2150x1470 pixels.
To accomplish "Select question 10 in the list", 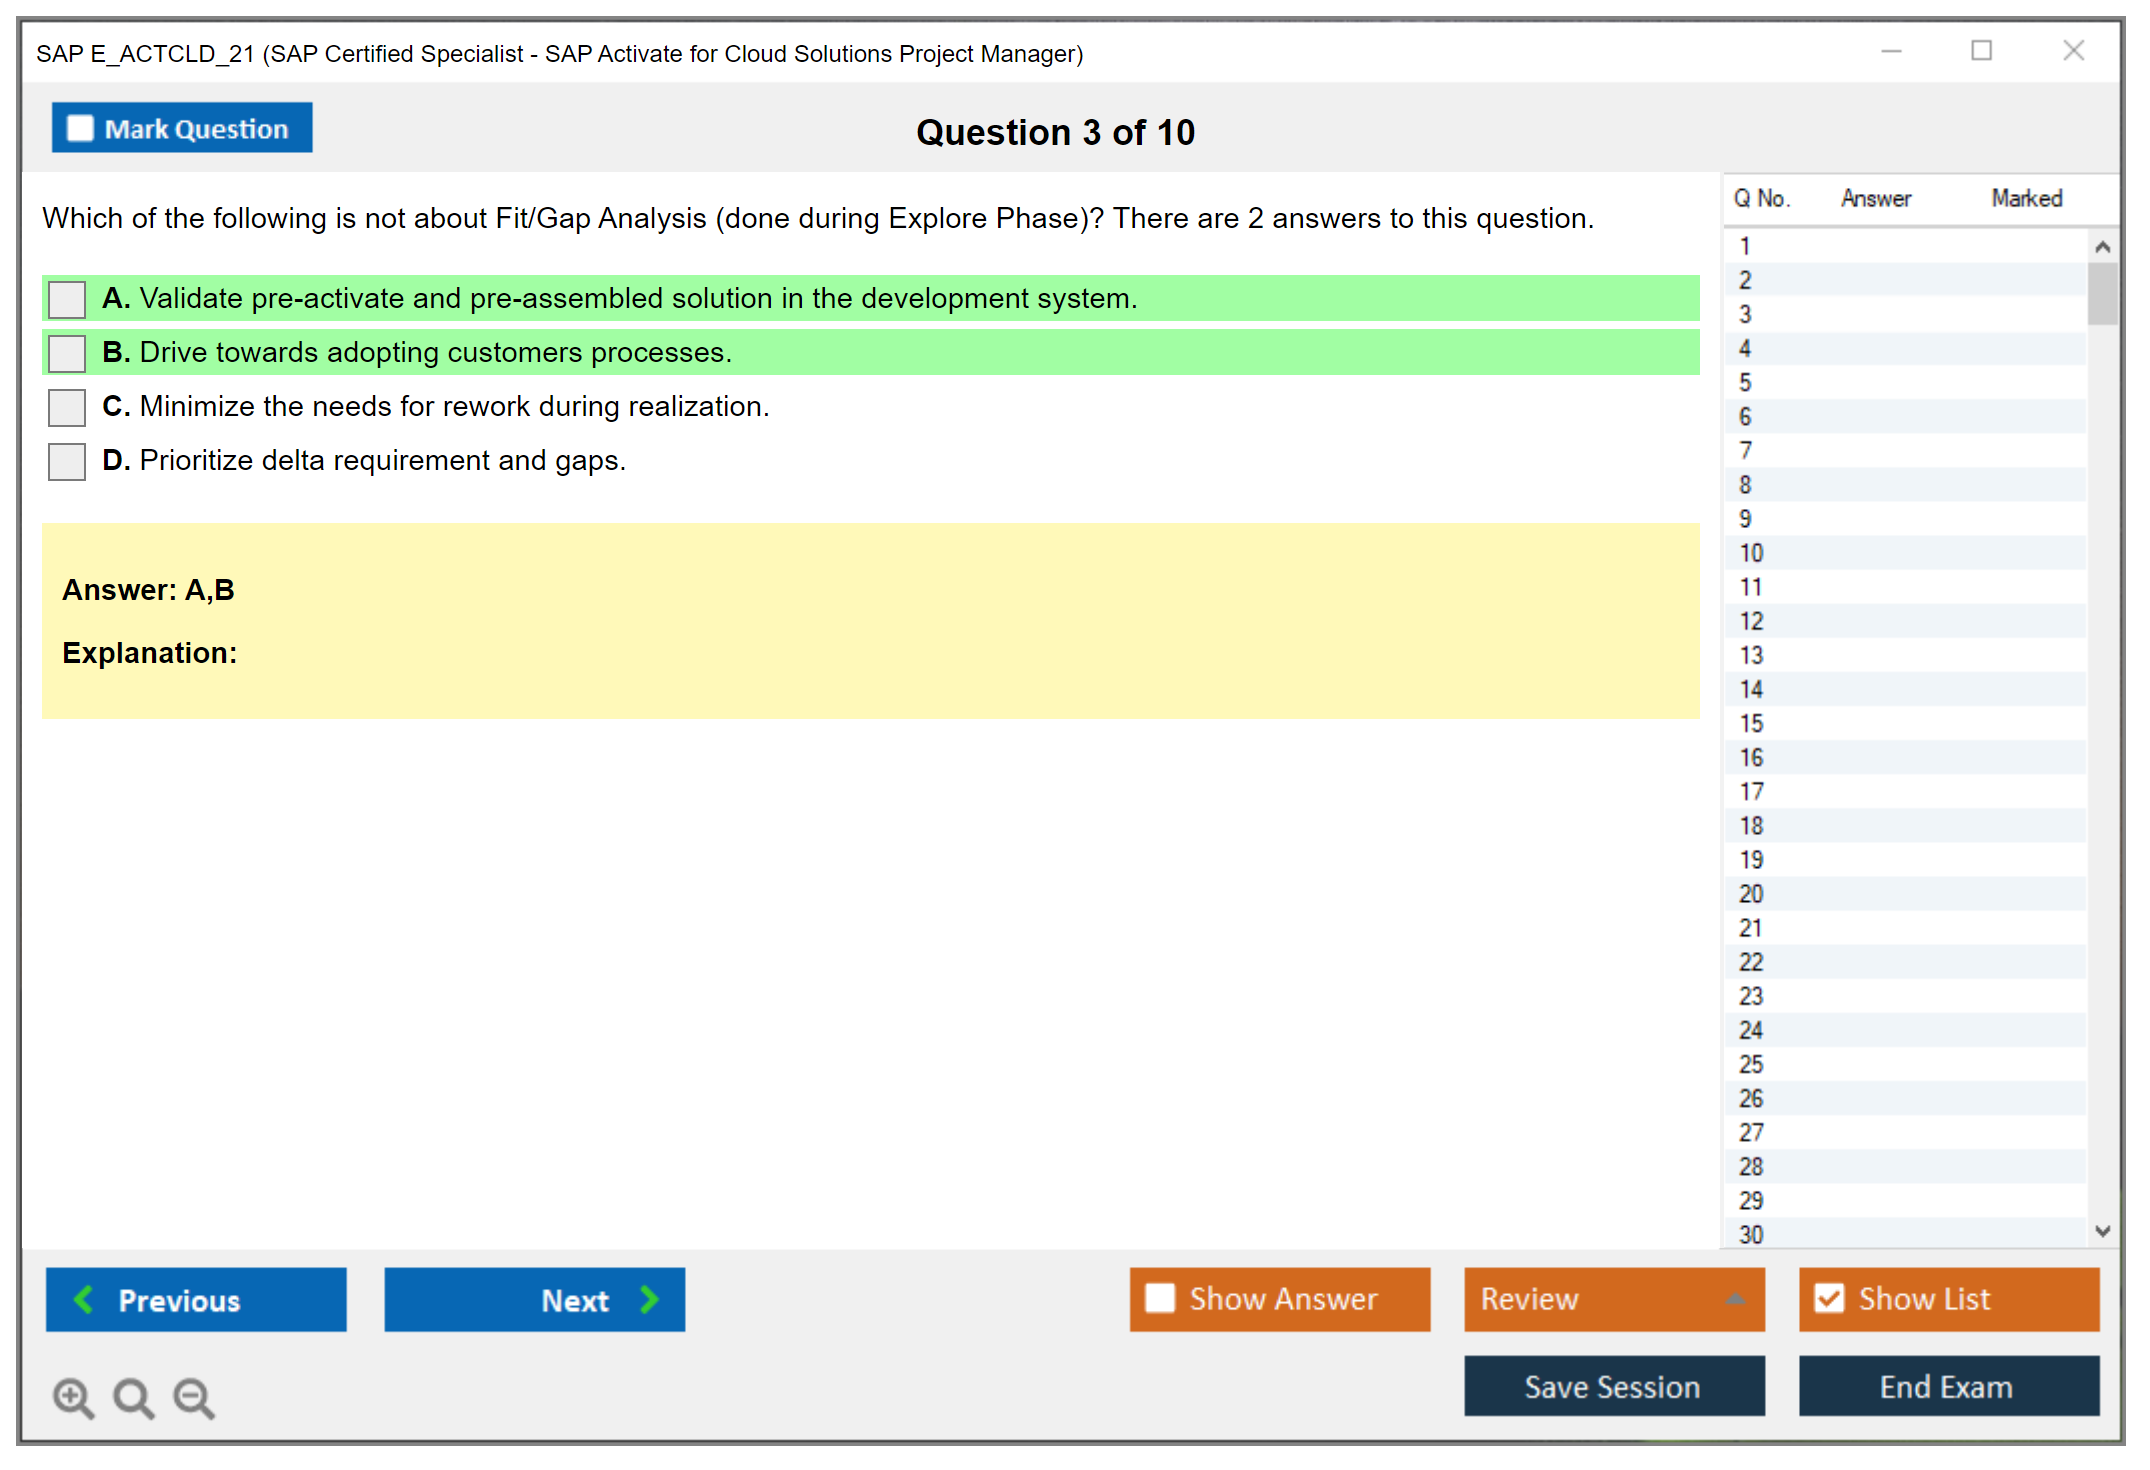I will (1751, 553).
